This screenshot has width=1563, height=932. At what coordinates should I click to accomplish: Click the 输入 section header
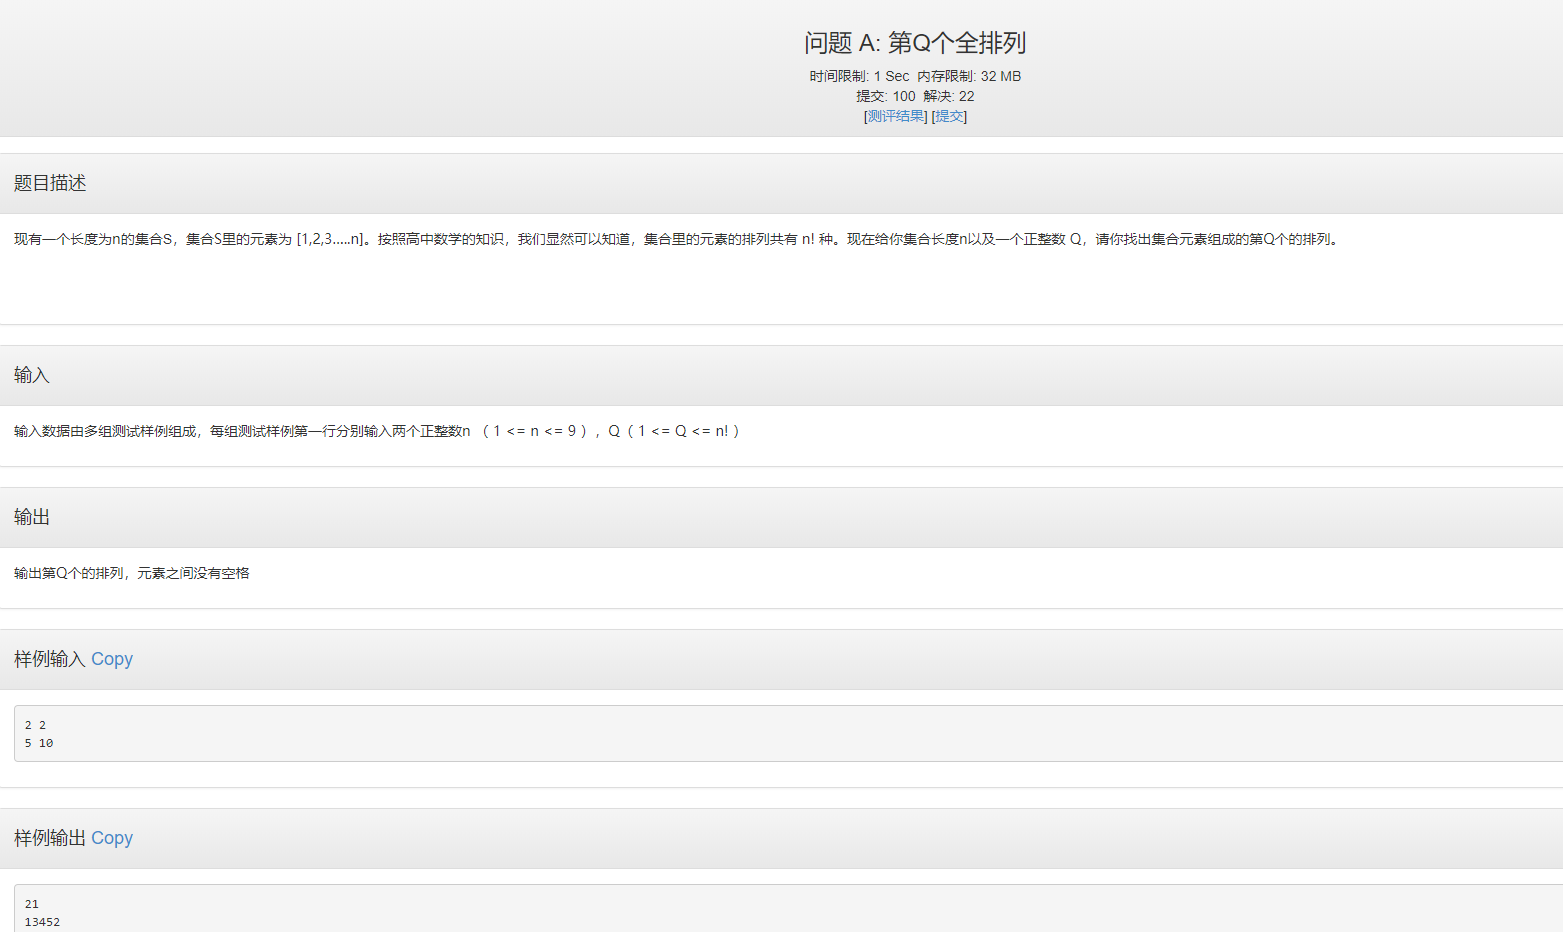point(31,375)
